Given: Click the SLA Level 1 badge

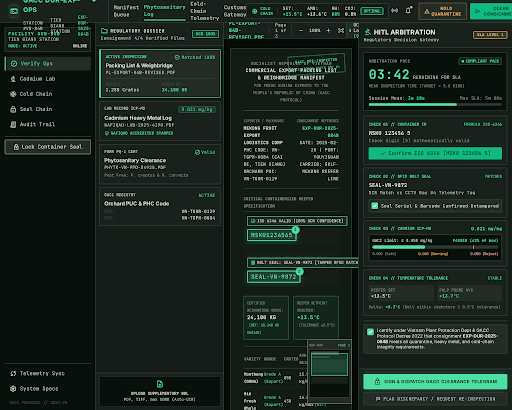Looking at the screenshot, I should (x=490, y=35).
